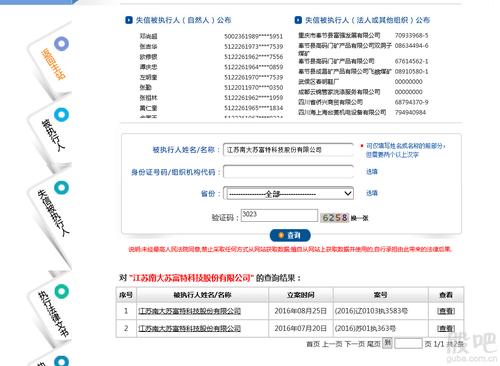500x366 pixels.
Task: Click case number (2016)辽0103执3583号
Action: click(371, 311)
